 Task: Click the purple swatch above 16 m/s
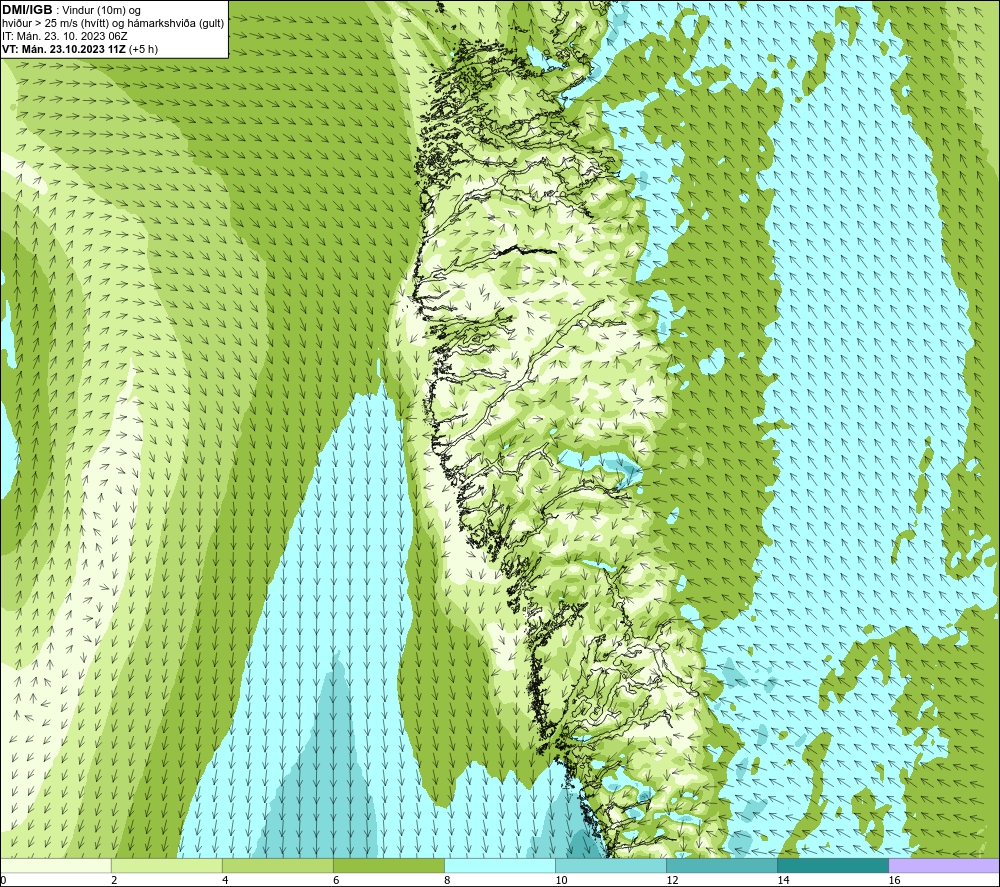pyautogui.click(x=944, y=865)
